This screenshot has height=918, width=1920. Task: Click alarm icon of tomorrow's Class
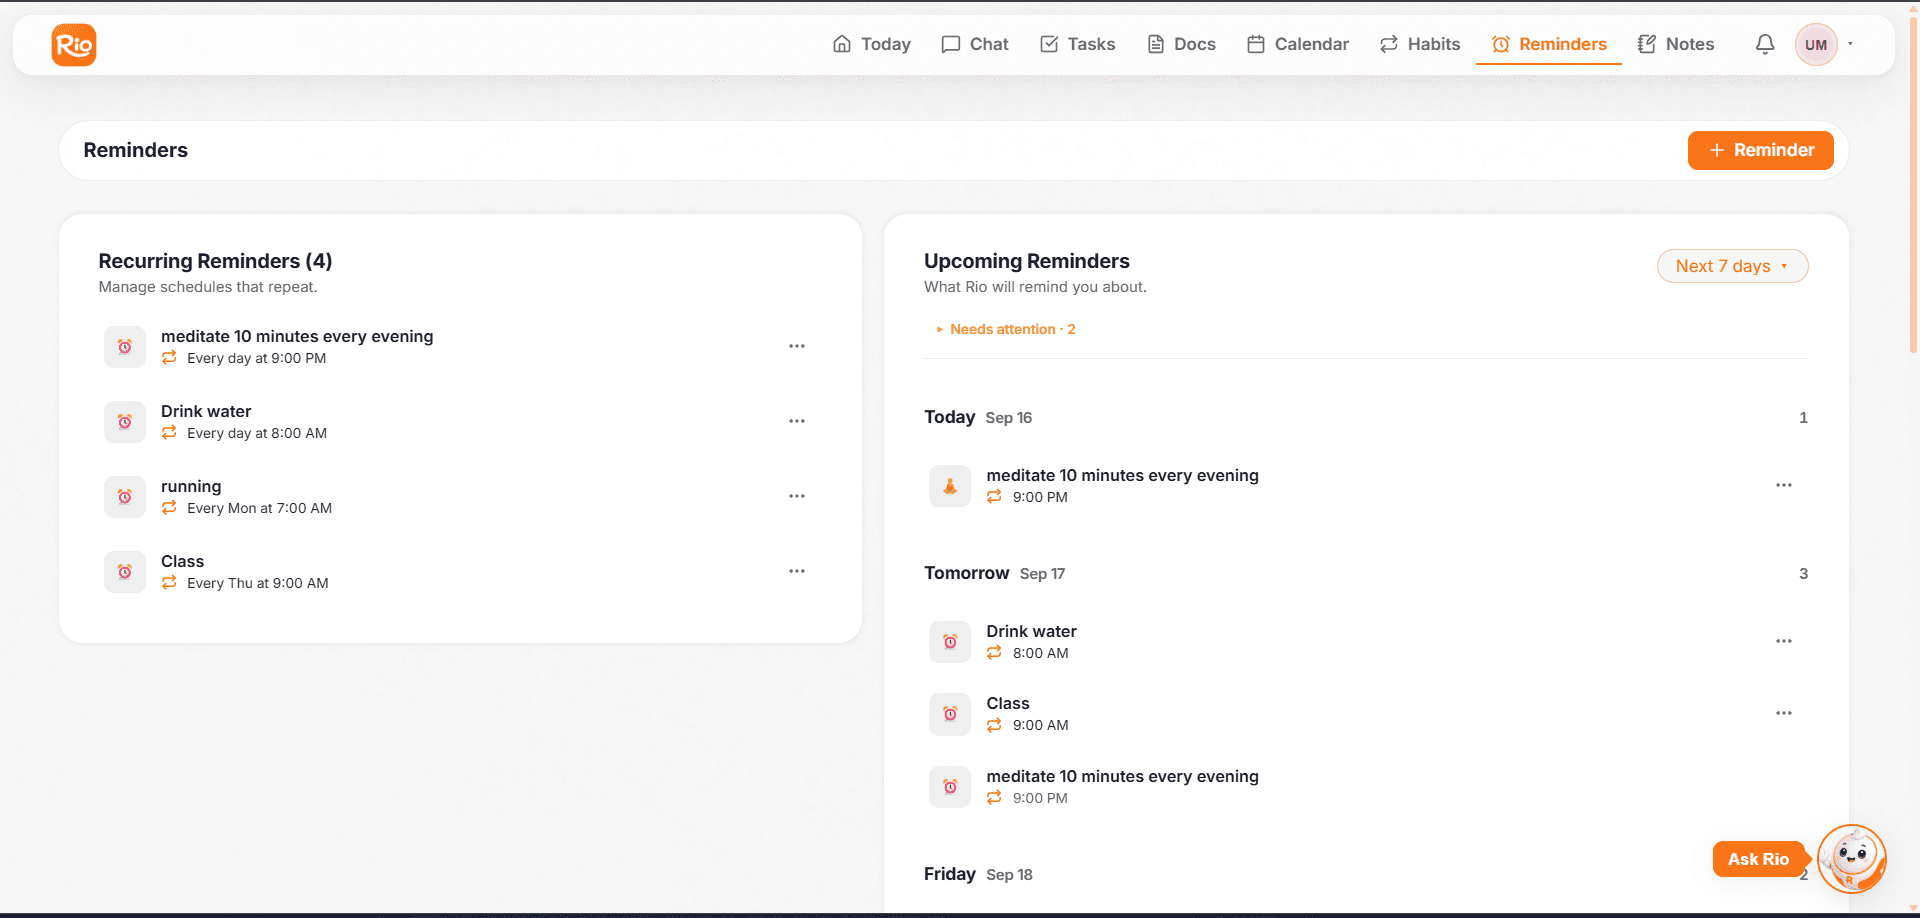(950, 714)
